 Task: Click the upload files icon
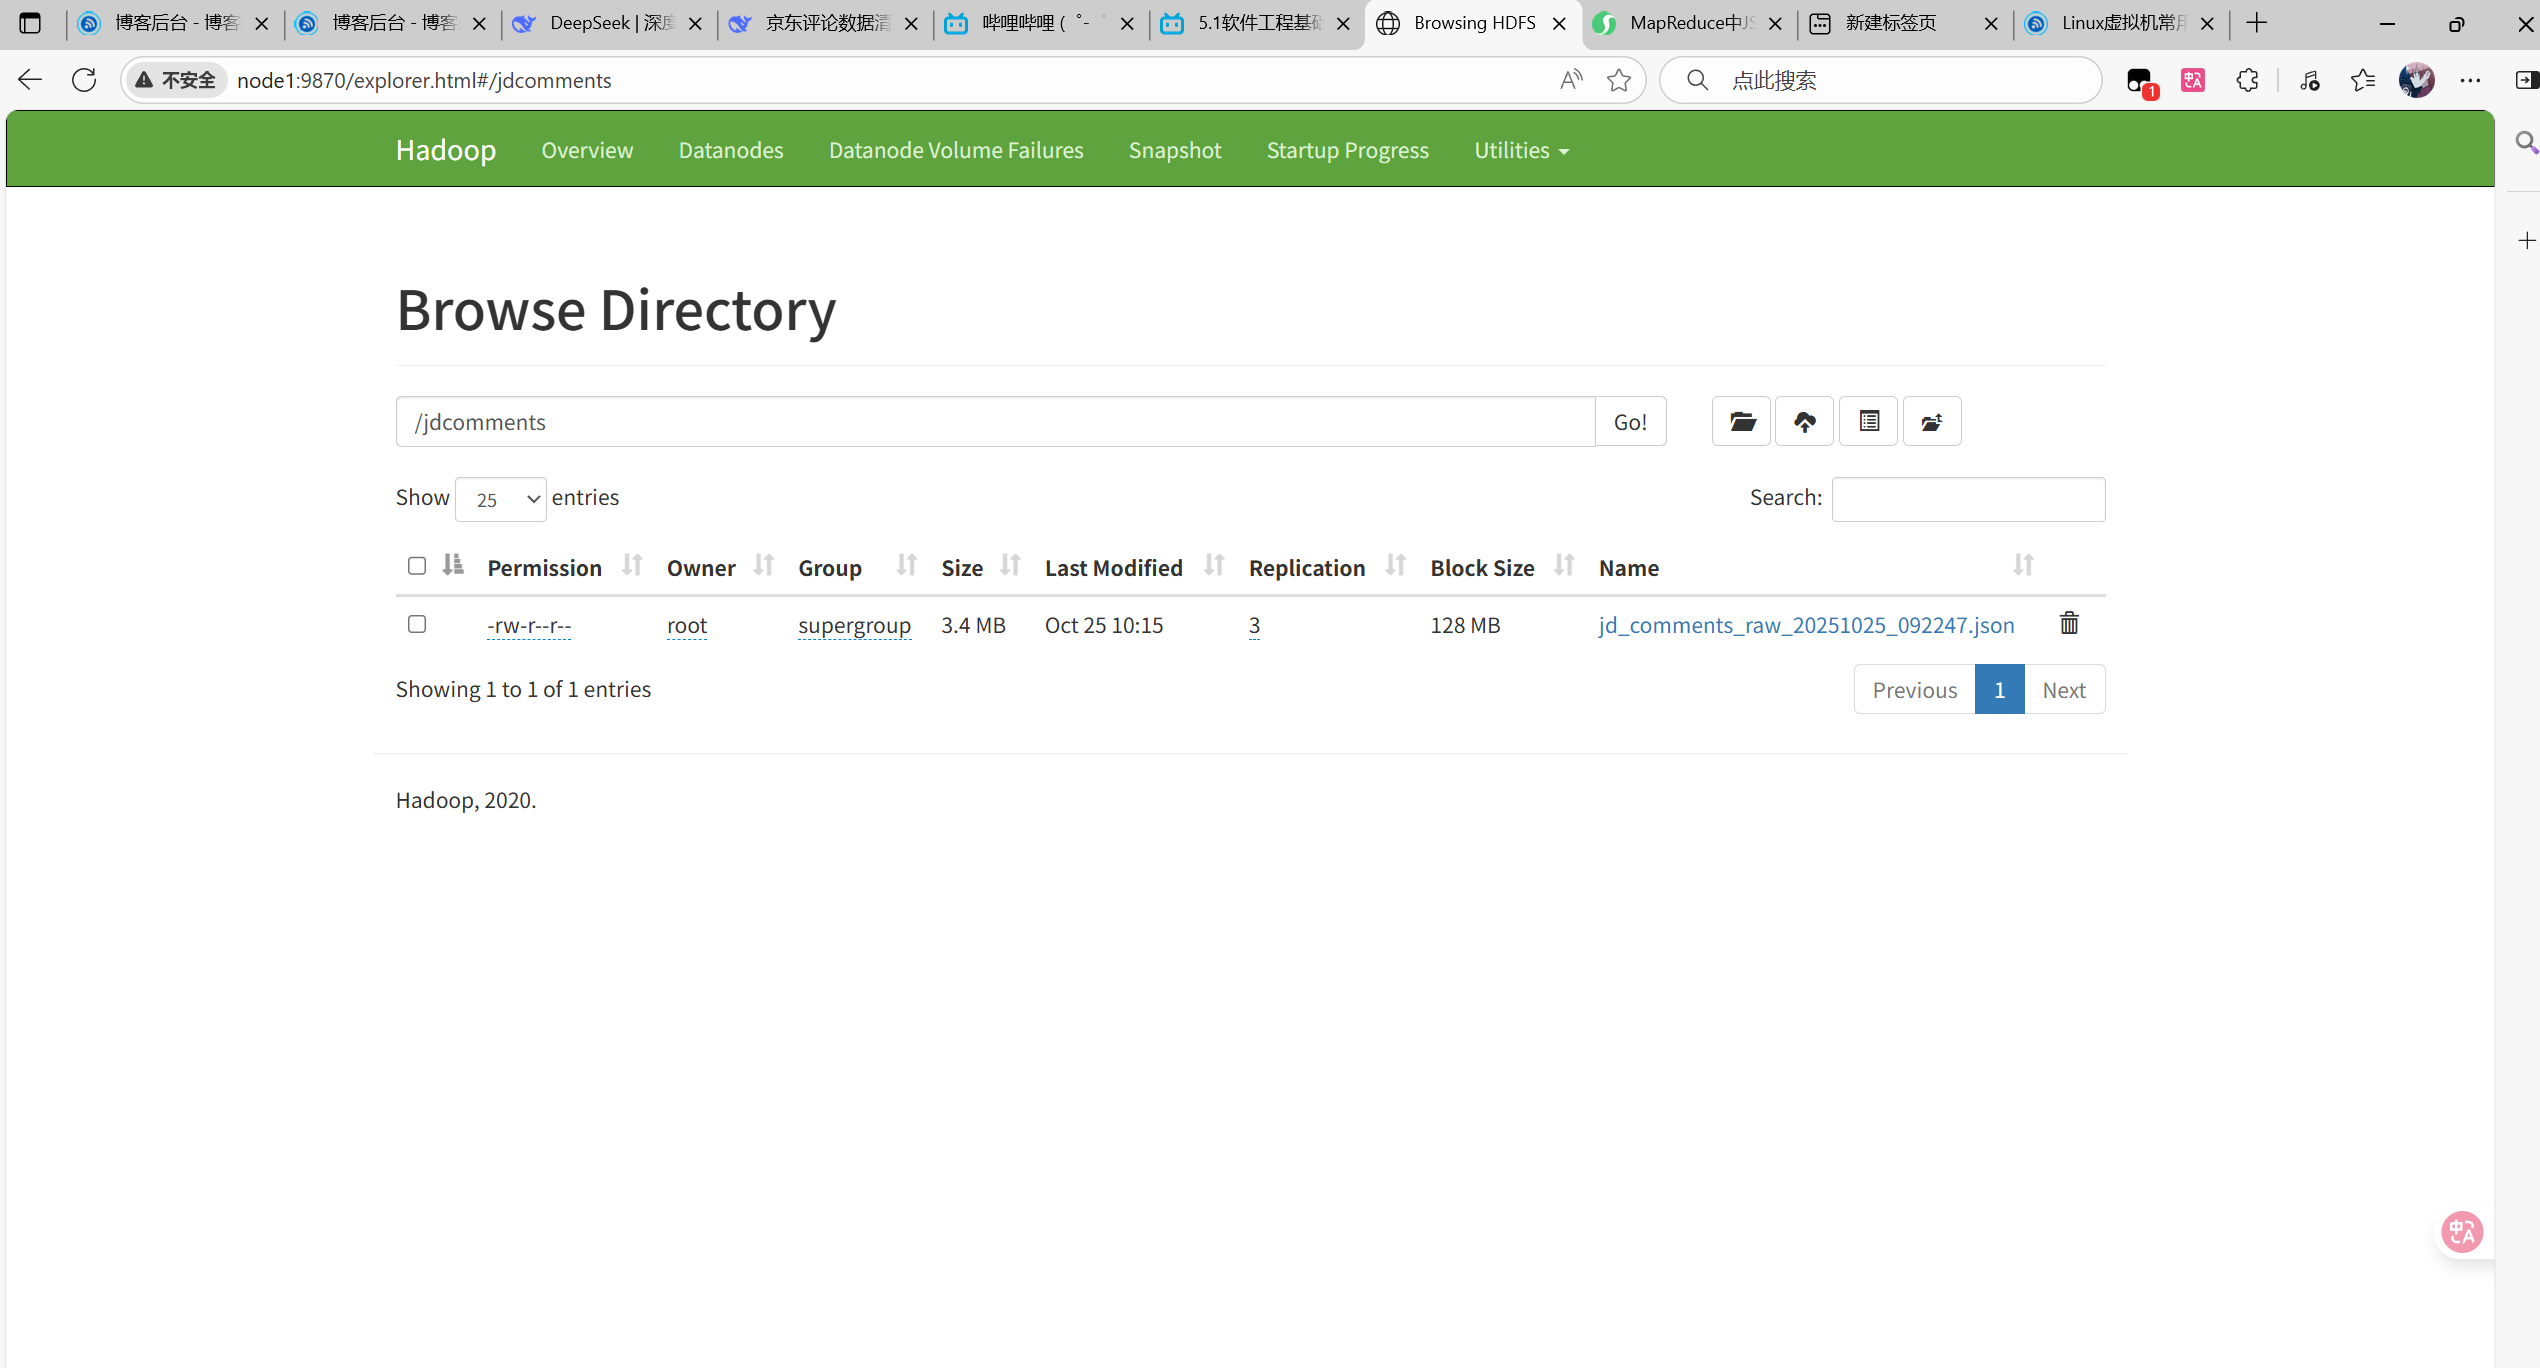(1804, 421)
